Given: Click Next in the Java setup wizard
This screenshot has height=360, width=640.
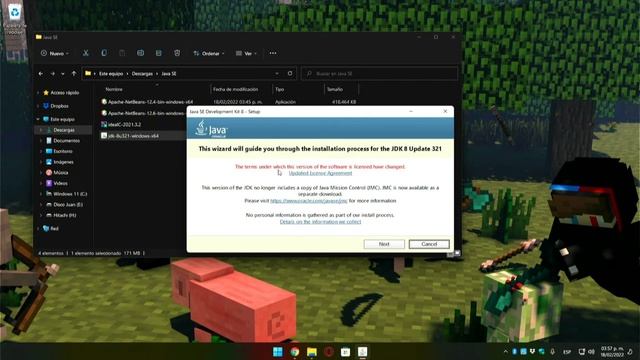Looking at the screenshot, I should [384, 244].
